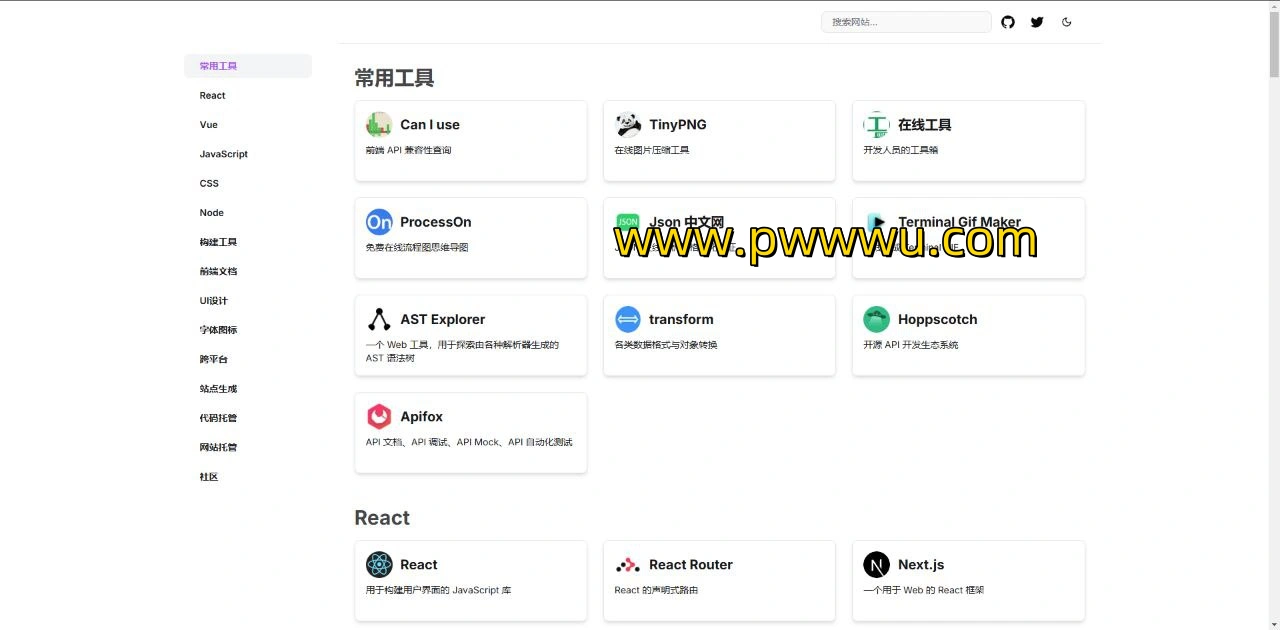Toggle dark mode moon icon
The width and height of the screenshot is (1280, 630).
tap(1067, 22)
